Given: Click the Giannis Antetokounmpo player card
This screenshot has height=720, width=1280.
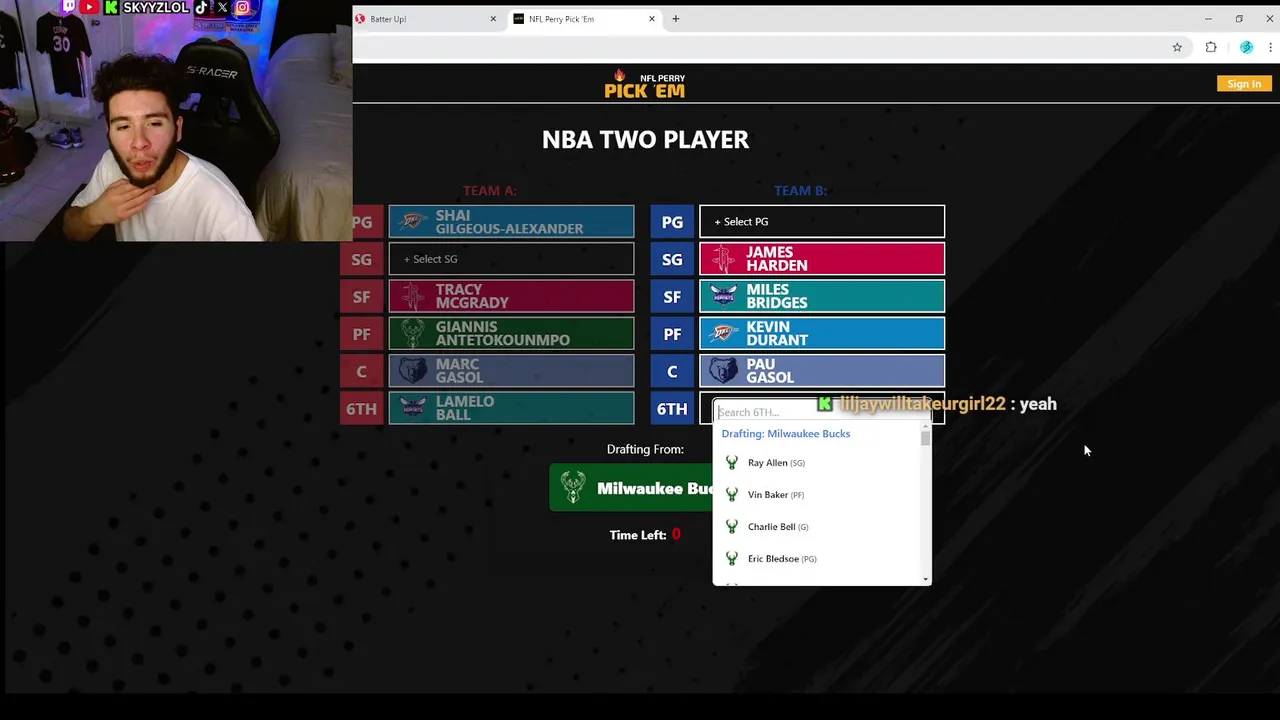Looking at the screenshot, I should pyautogui.click(x=511, y=334).
